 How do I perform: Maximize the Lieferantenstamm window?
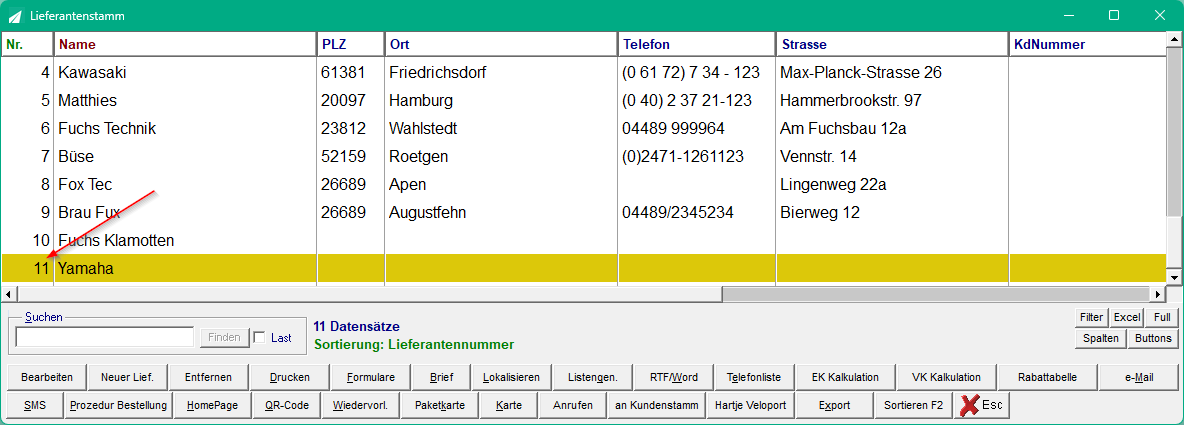click(x=1114, y=15)
